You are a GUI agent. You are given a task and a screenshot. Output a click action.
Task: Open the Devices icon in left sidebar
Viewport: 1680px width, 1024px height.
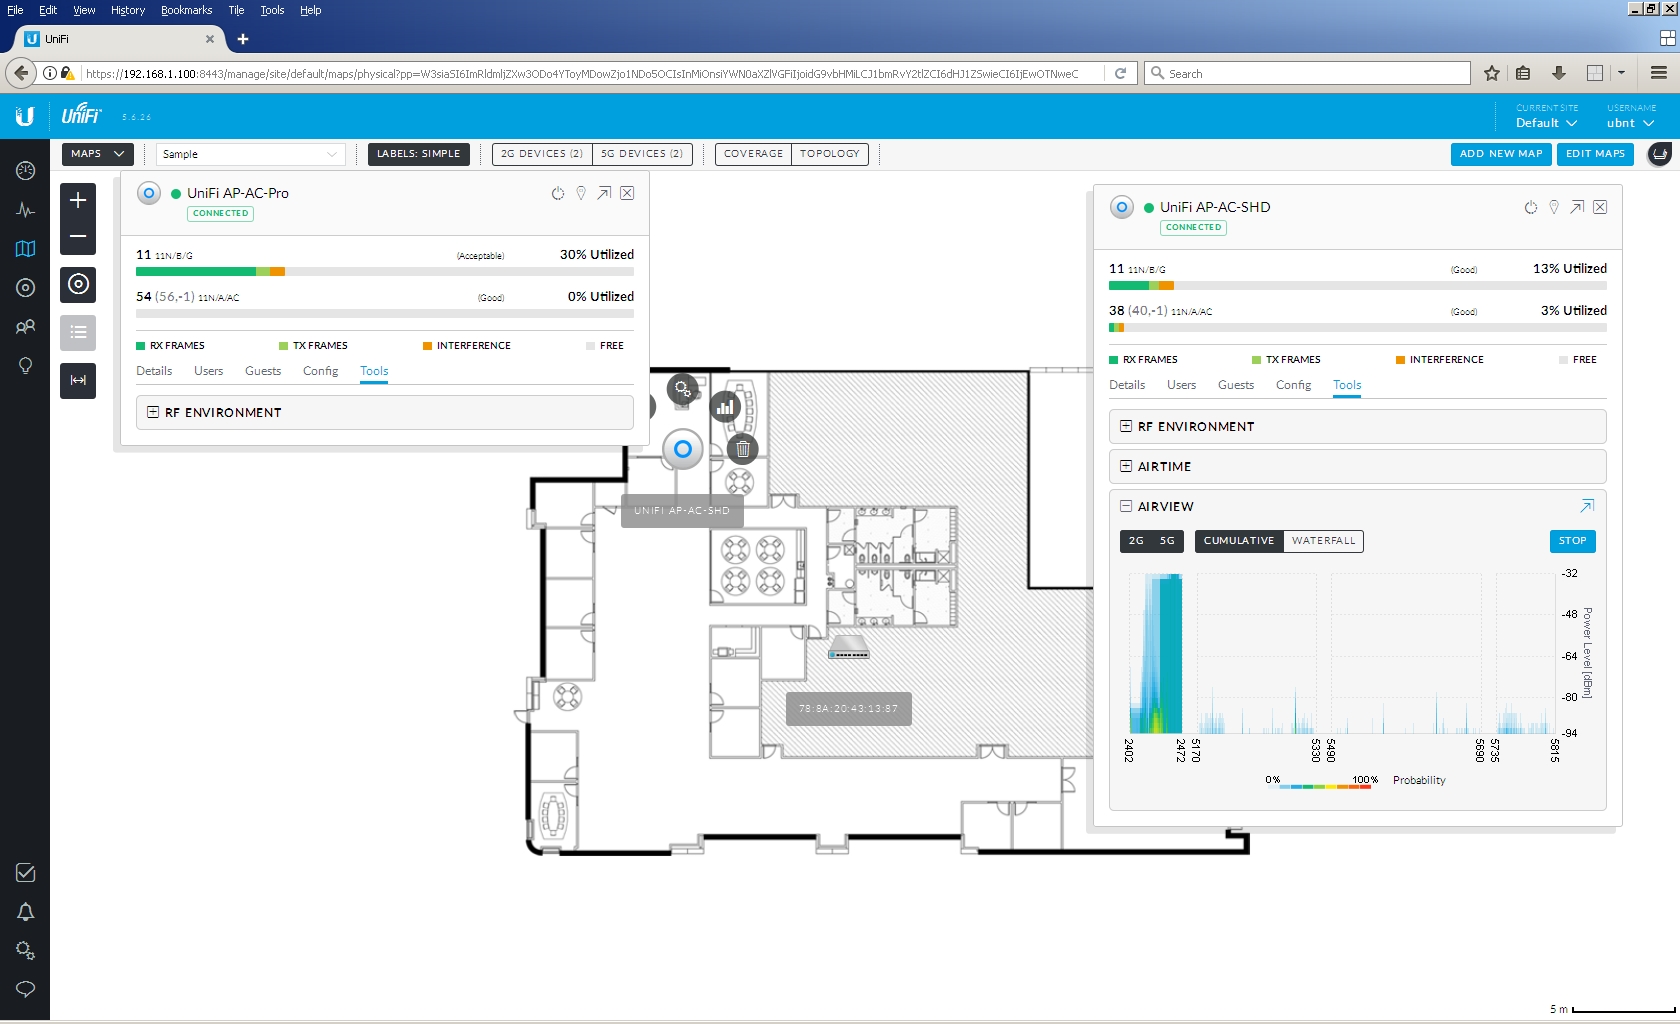(x=26, y=288)
